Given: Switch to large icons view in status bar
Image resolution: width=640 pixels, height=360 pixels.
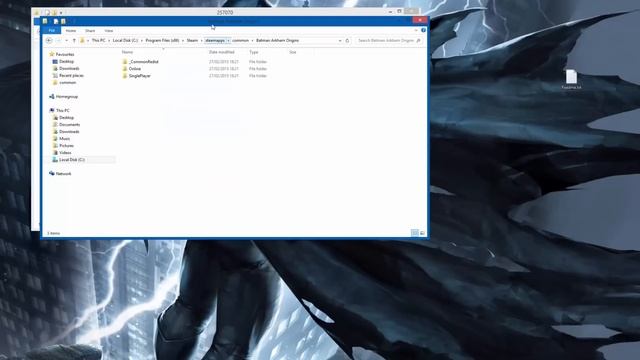Looking at the screenshot, I should [x=422, y=233].
